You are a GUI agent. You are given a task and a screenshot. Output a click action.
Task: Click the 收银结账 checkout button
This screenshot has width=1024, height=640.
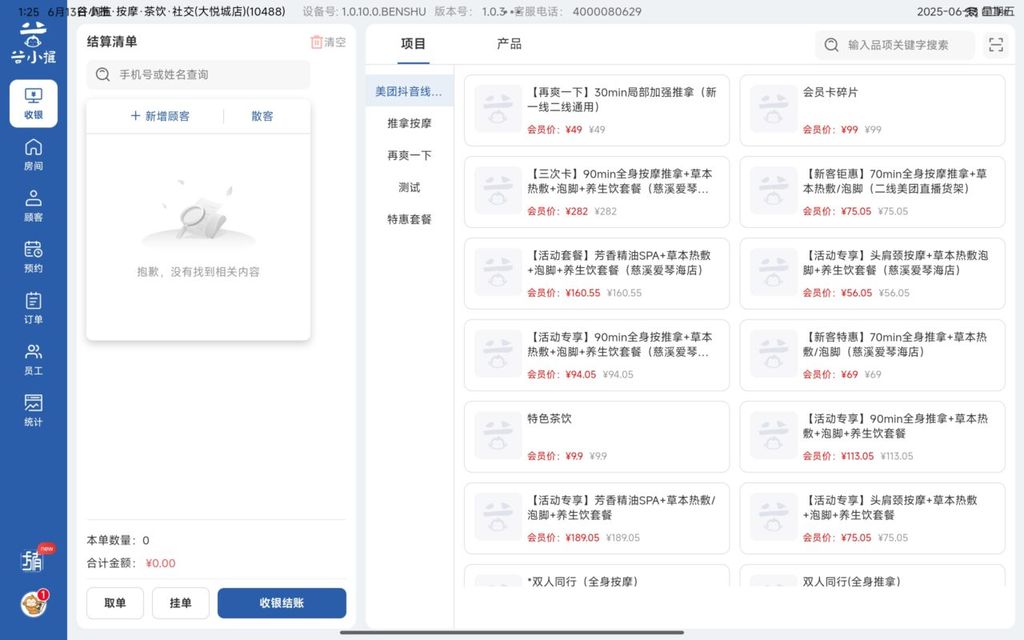pos(281,603)
